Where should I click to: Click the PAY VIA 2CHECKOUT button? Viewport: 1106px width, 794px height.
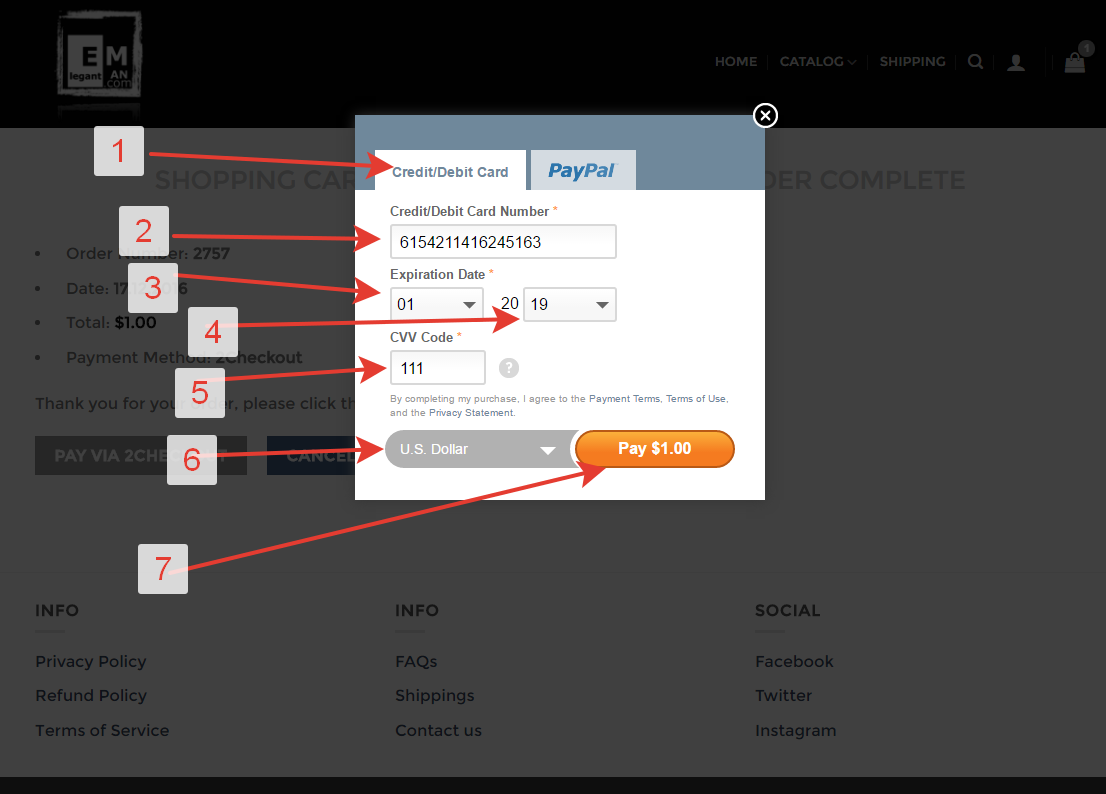tap(141, 456)
